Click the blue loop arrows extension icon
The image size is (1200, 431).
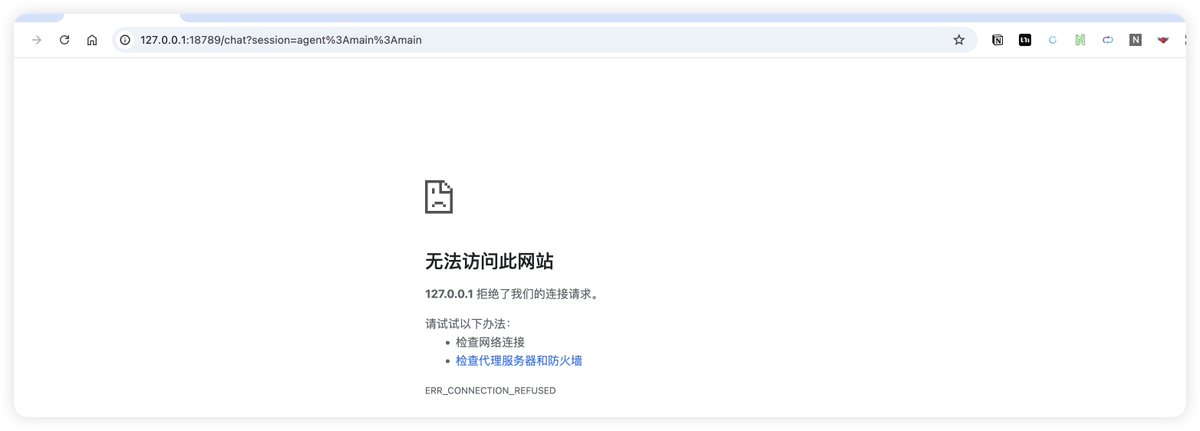click(x=1108, y=40)
